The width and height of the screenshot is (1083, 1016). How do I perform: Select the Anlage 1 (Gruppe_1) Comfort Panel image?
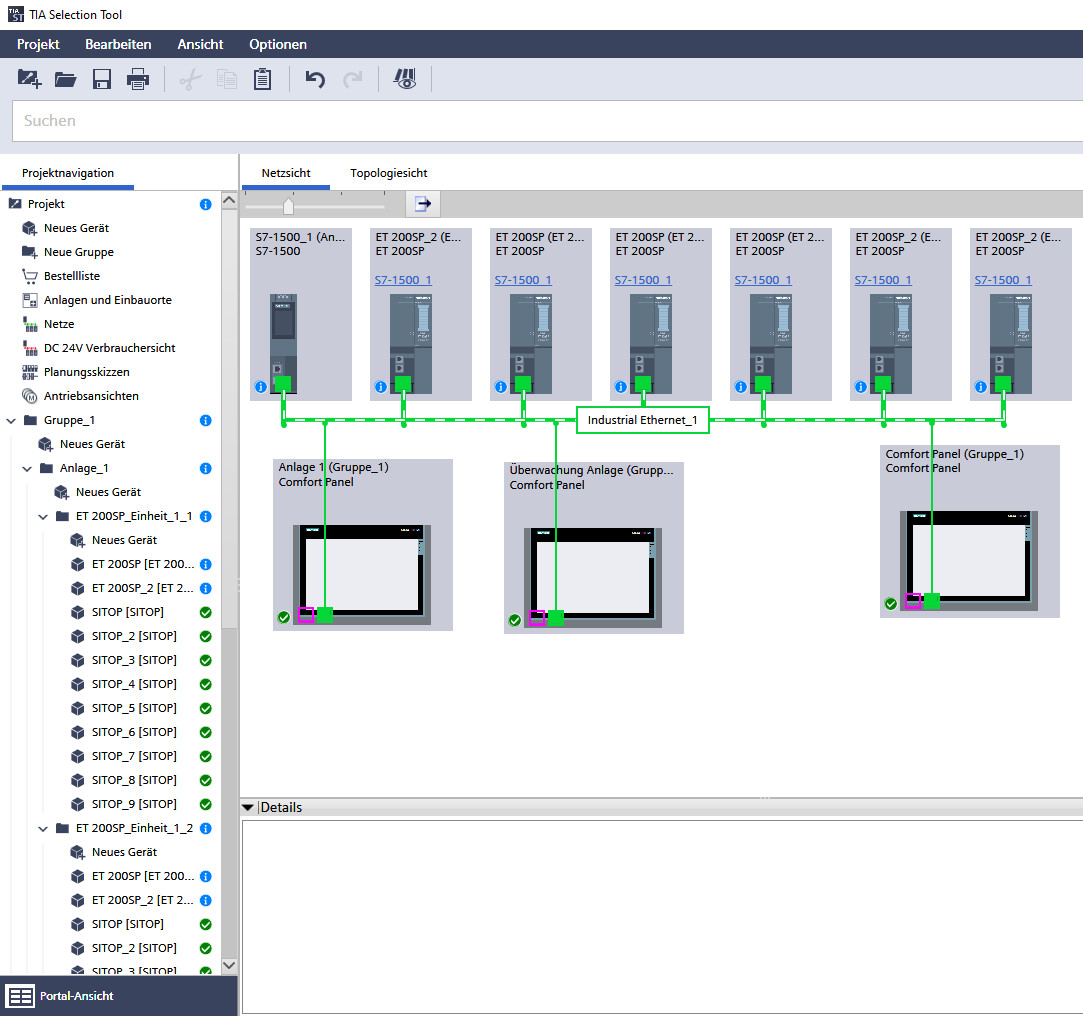pos(362,575)
